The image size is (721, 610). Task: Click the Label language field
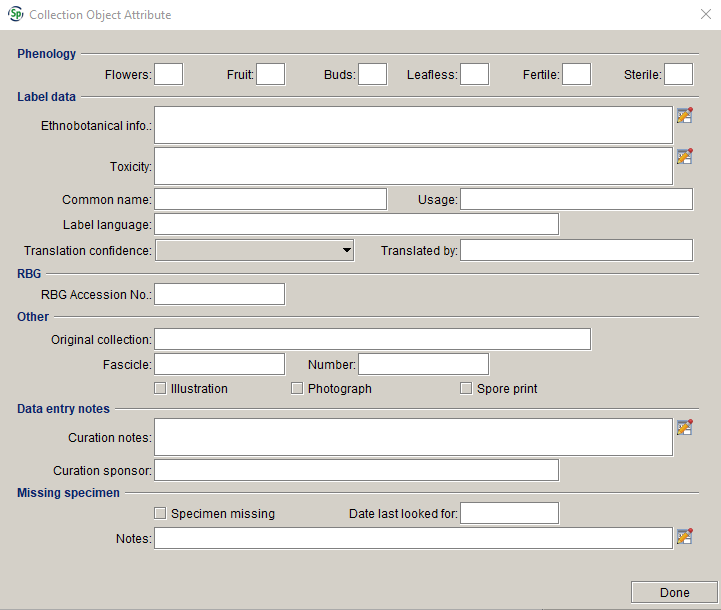pyautogui.click(x=356, y=224)
